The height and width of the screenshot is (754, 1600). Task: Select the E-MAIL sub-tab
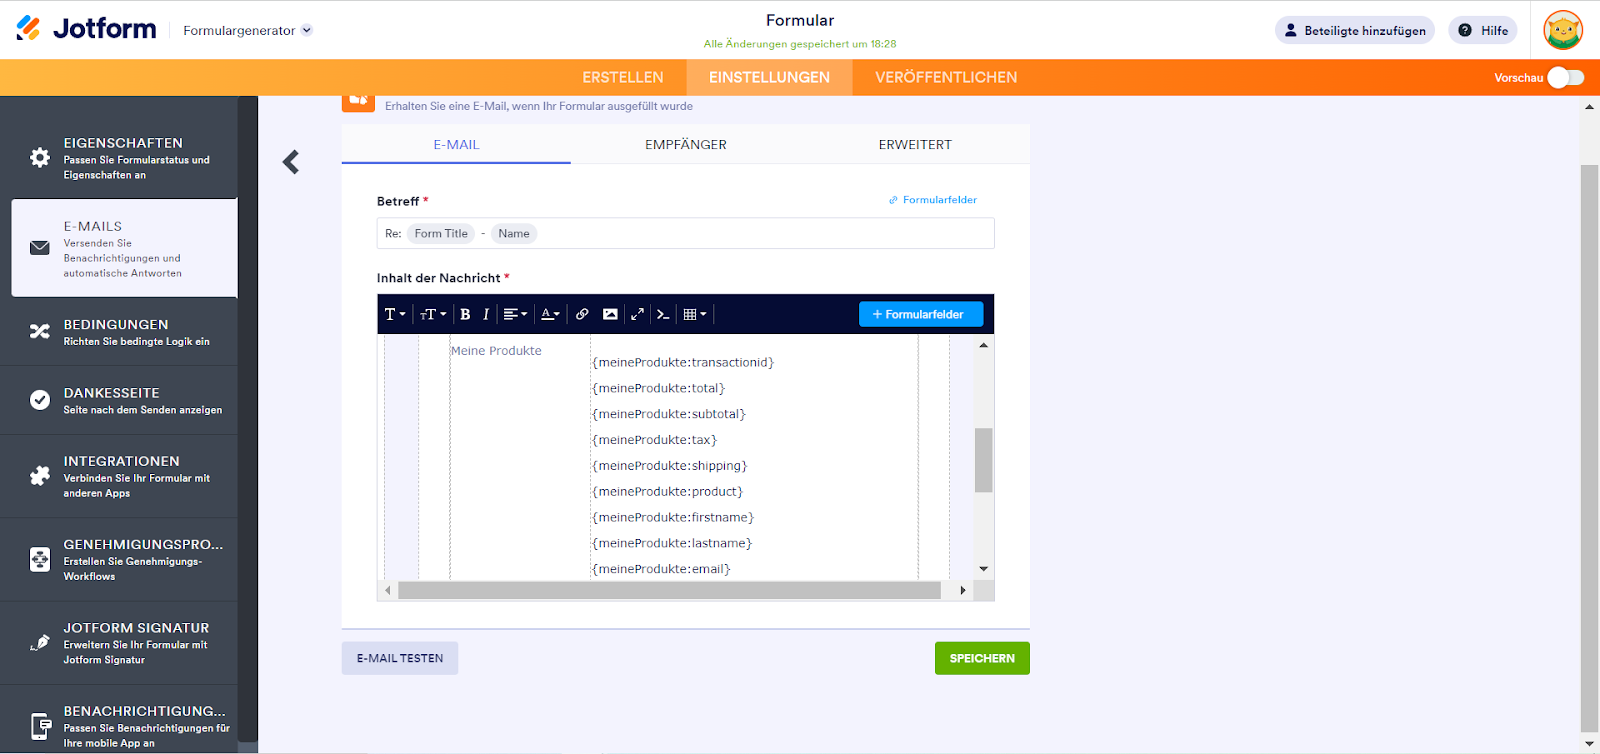click(x=456, y=144)
